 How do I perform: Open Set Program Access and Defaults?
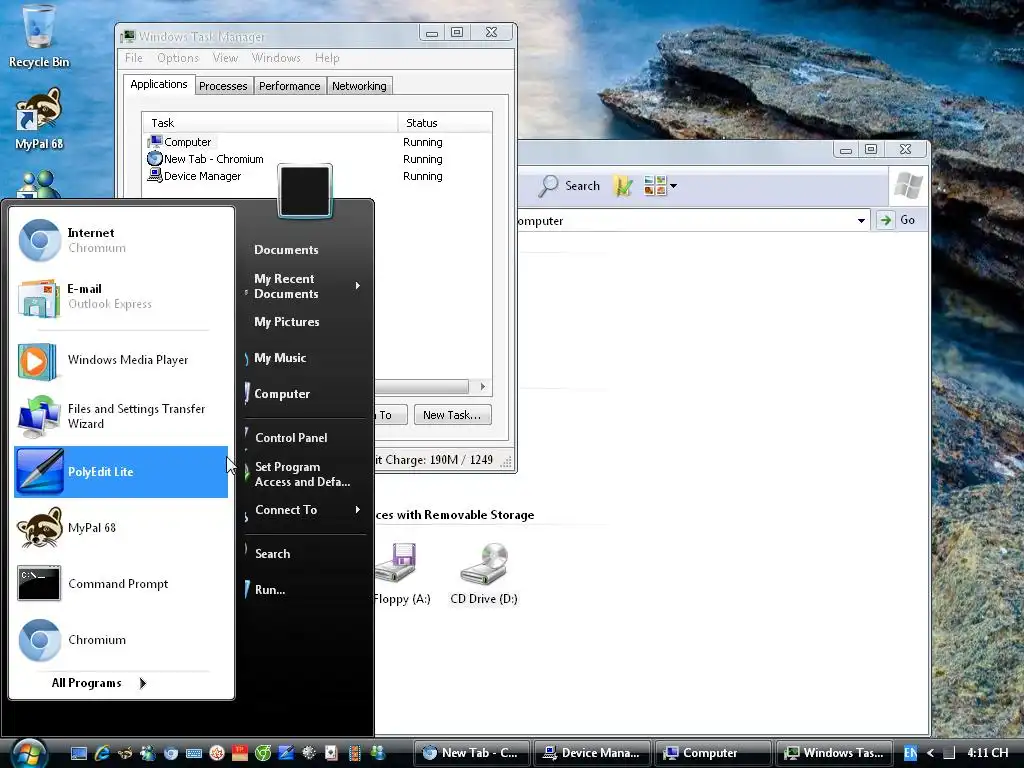302,474
